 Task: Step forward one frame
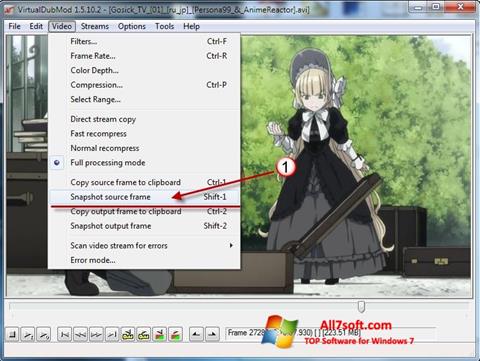click(96, 334)
